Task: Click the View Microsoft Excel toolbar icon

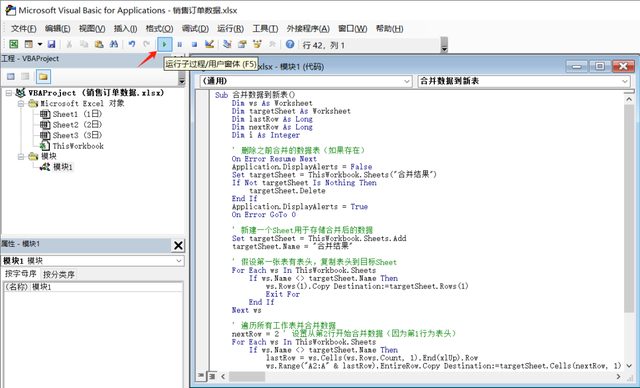Action: click(13, 44)
